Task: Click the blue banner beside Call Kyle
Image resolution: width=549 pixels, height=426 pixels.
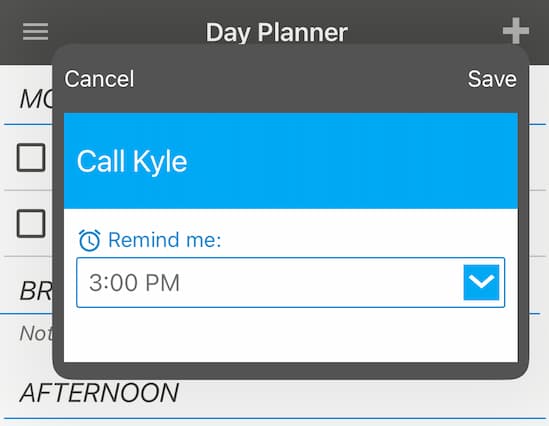Action: (x=350, y=161)
